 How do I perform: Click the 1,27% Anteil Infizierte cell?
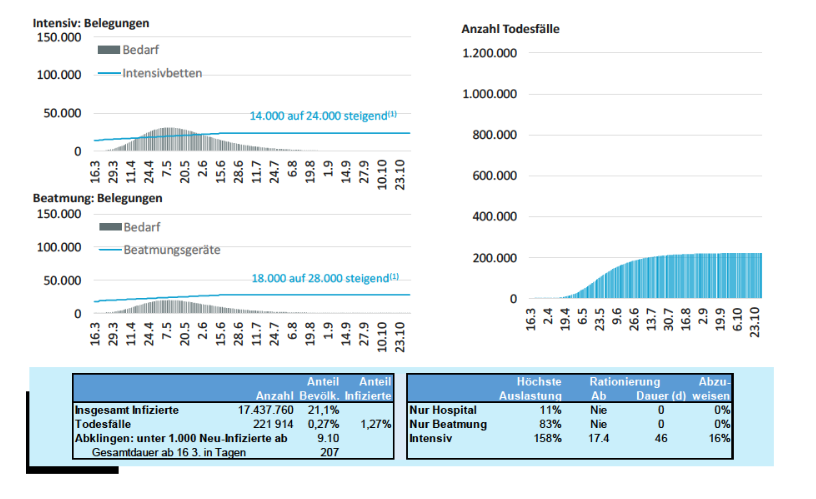tap(375, 424)
